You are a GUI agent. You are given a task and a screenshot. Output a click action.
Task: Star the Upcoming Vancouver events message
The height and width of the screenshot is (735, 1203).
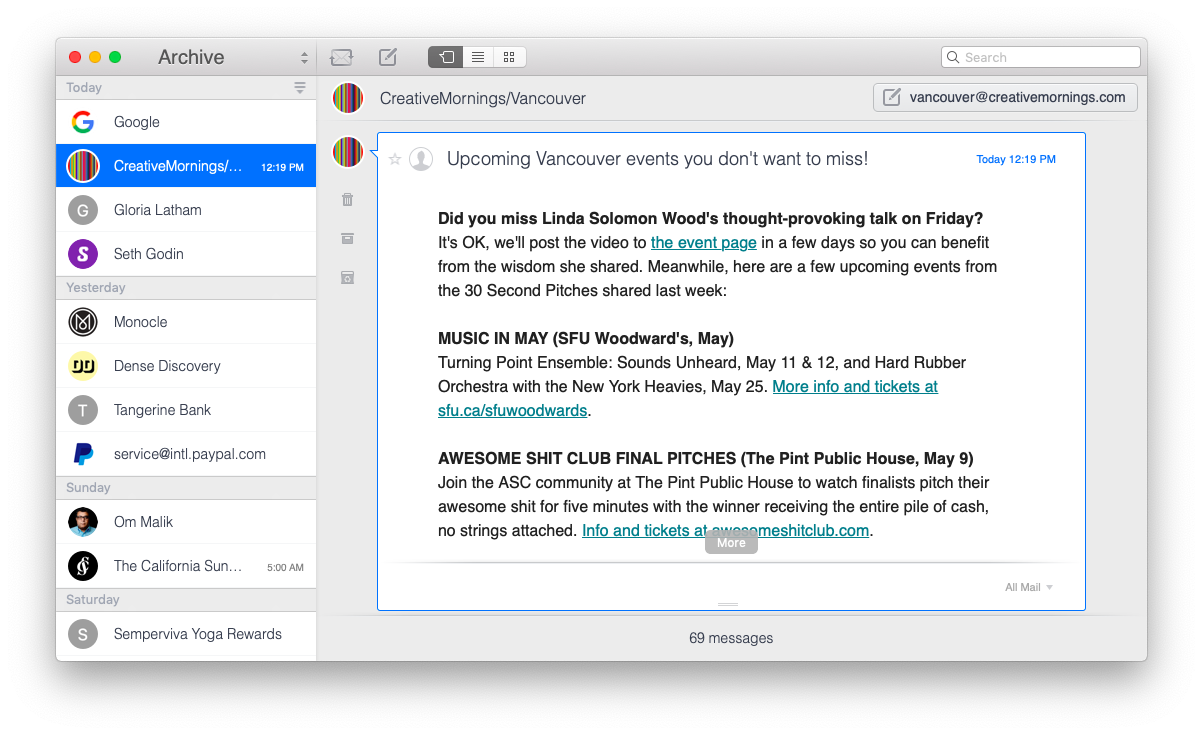pos(395,159)
